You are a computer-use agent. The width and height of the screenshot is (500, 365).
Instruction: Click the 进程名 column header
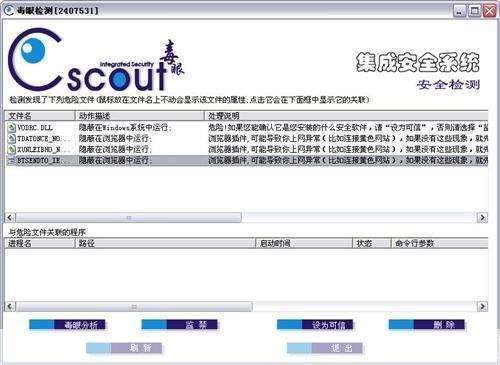pyautogui.click(x=40, y=243)
